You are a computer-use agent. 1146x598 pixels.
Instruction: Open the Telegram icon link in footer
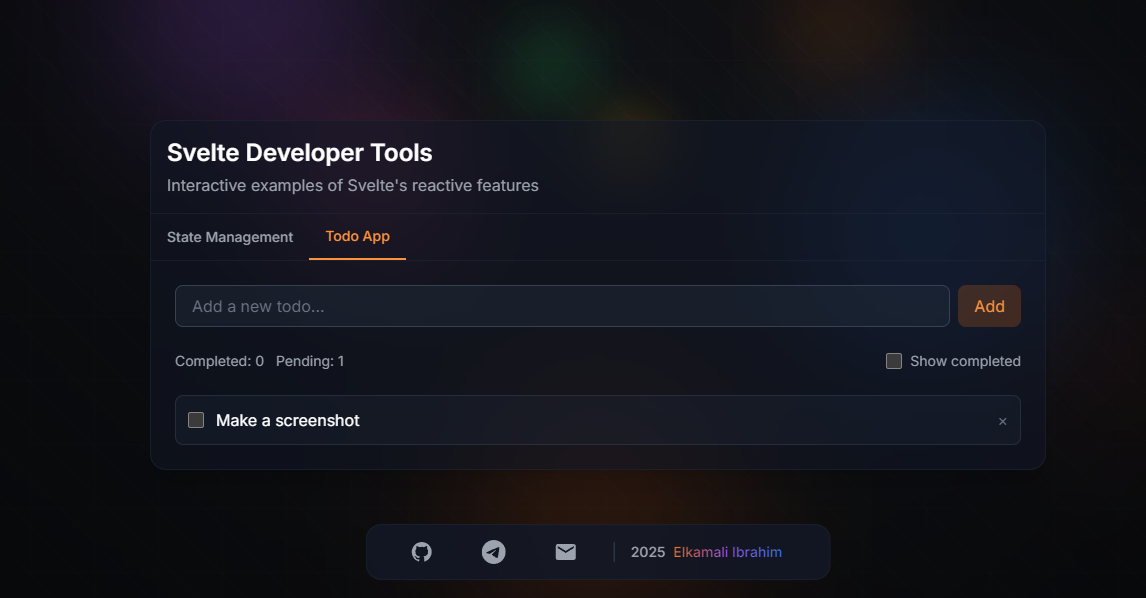(x=493, y=552)
